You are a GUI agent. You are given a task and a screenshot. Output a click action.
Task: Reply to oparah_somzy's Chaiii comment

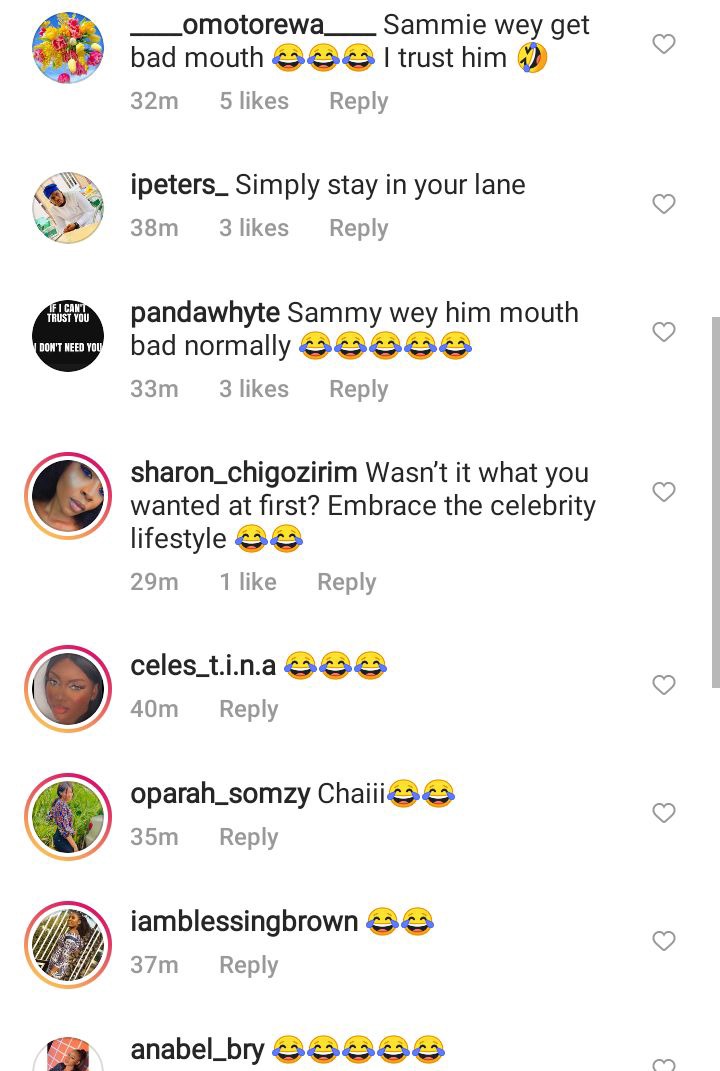pyautogui.click(x=249, y=837)
